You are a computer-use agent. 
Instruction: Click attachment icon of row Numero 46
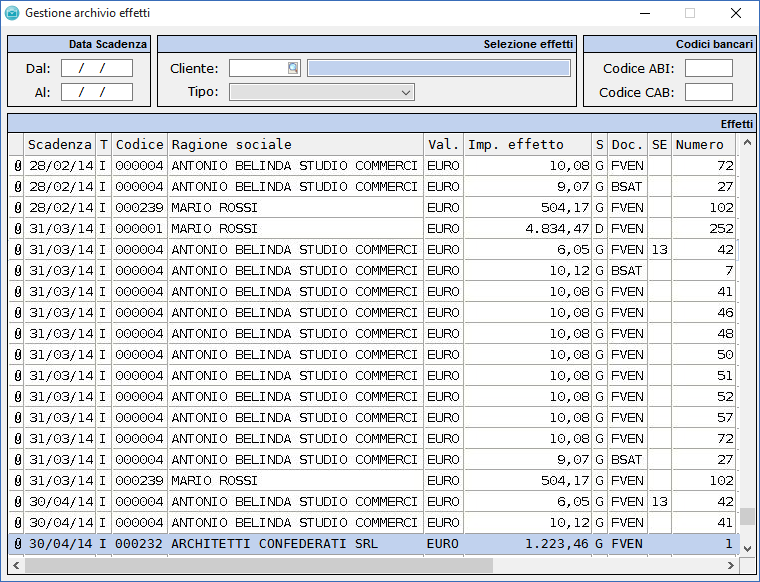[x=17, y=313]
